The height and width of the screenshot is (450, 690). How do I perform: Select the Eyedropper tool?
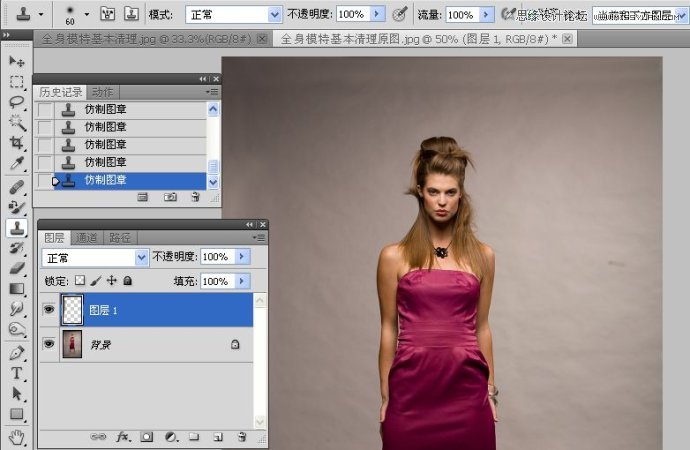(17, 164)
